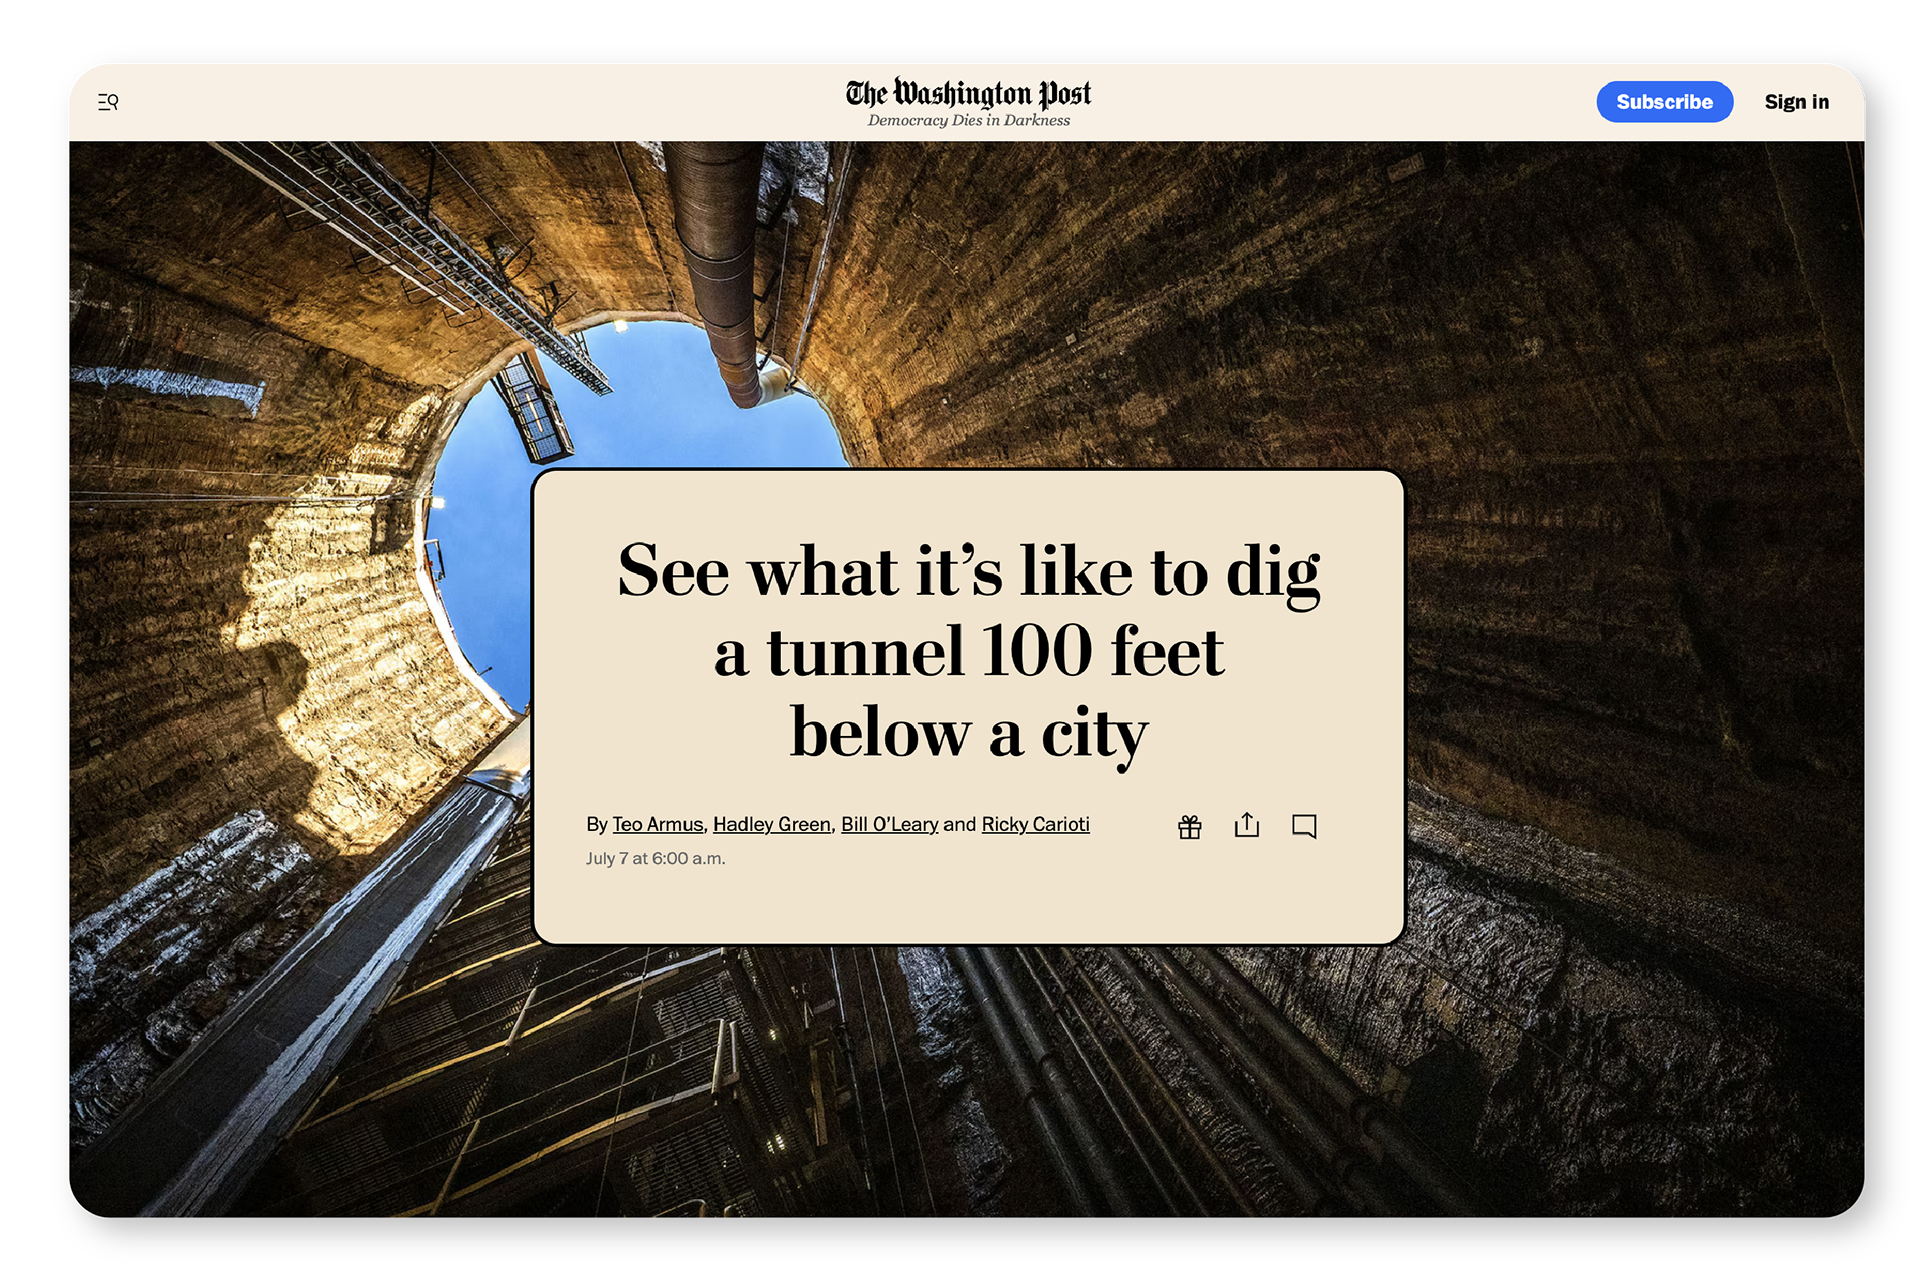The height and width of the screenshot is (1274, 1920).
Task: Visit Ricky Carioti's author page
Action: click(x=1035, y=824)
